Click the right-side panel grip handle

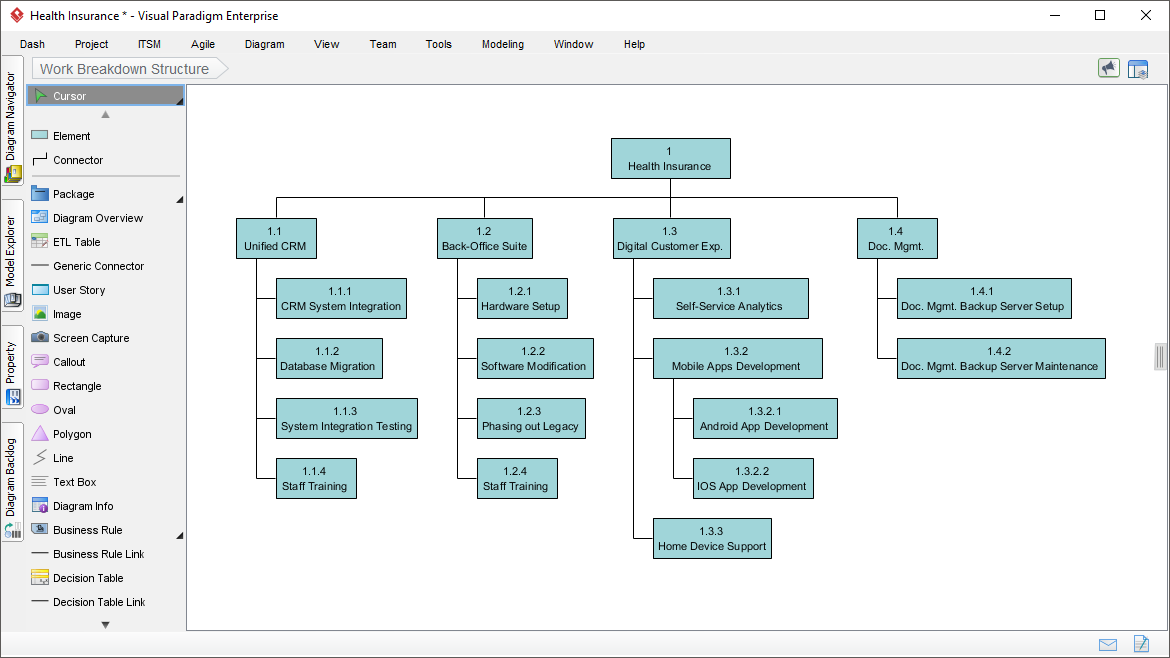[x=1160, y=357]
